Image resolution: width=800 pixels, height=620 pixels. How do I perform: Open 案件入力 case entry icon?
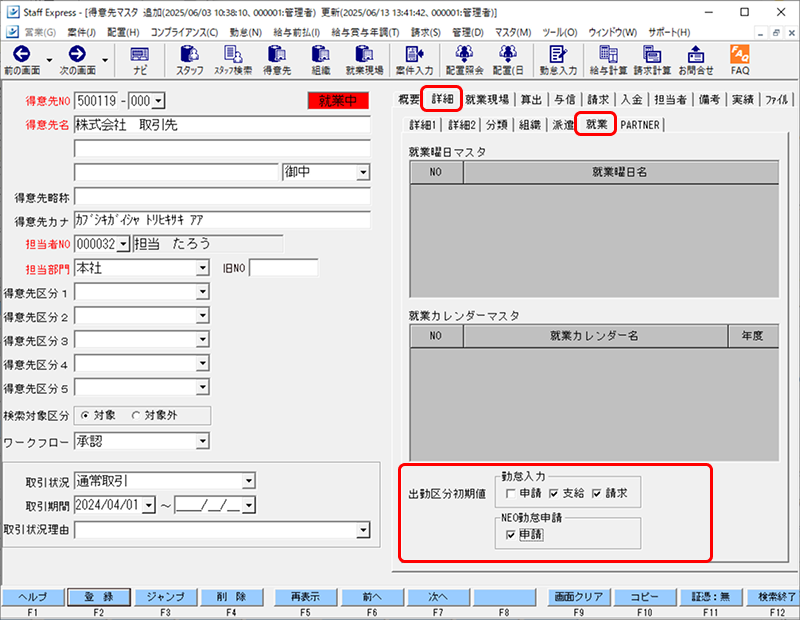[414, 60]
